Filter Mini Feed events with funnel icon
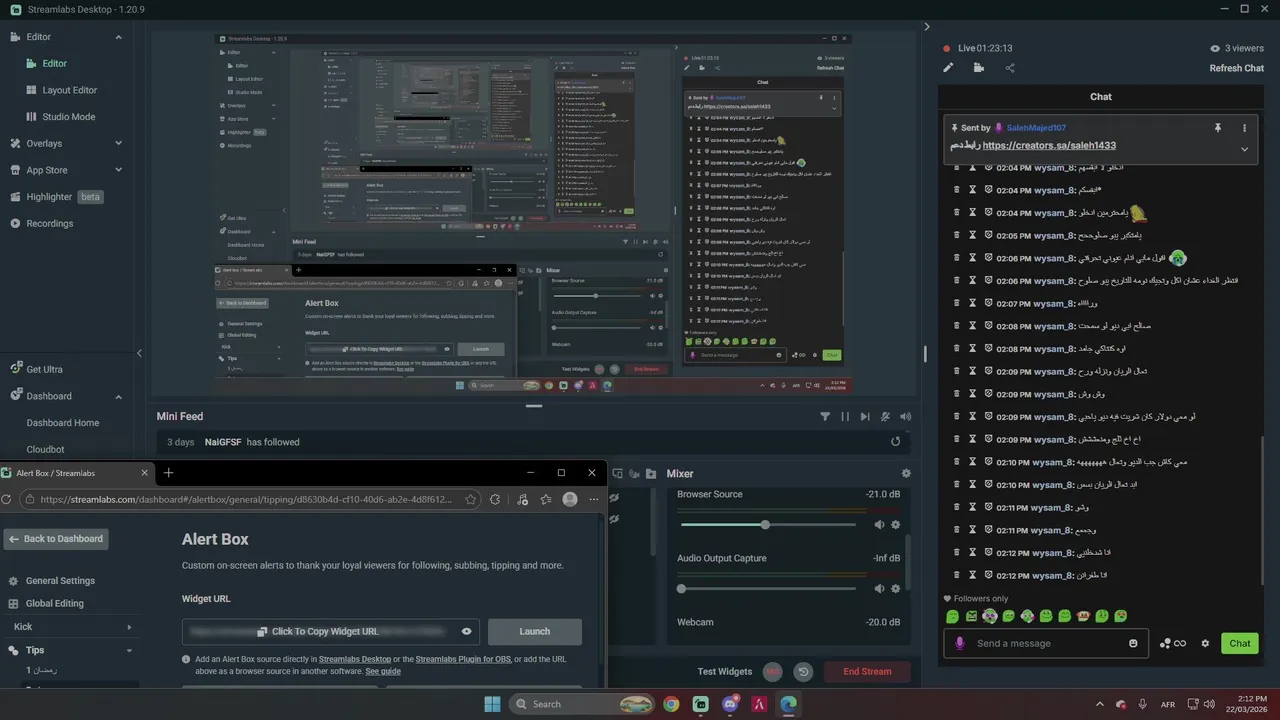 [825, 417]
